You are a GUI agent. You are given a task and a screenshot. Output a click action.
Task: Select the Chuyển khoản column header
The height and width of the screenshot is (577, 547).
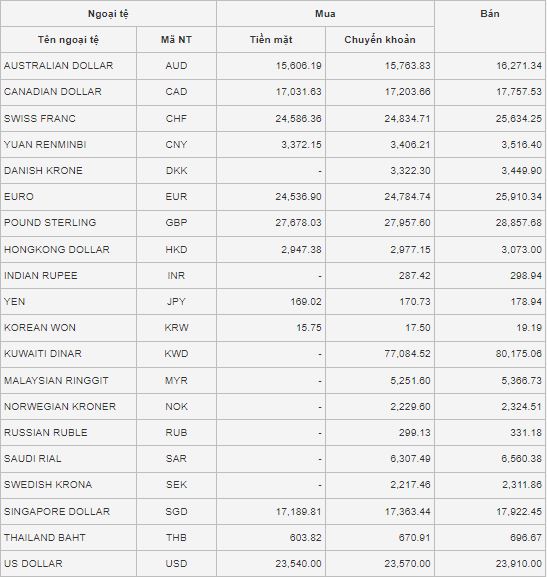380,40
